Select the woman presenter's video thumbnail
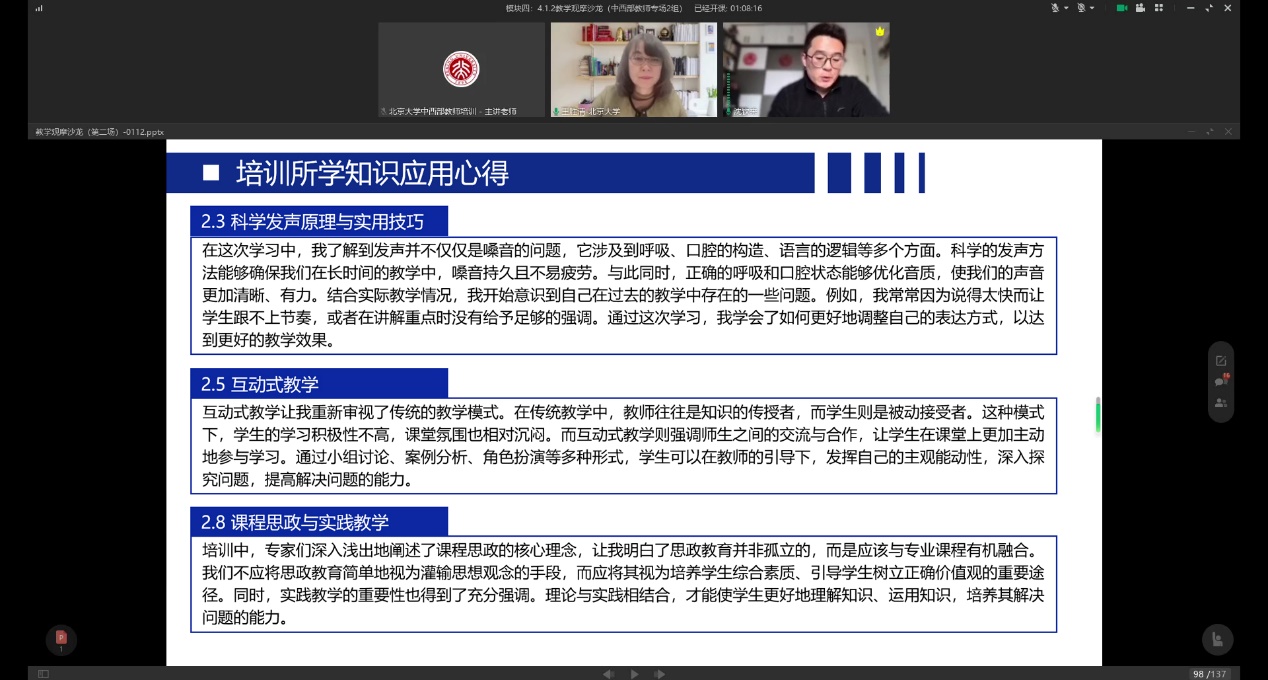Screen dimensions: 1268x680 click(x=633, y=70)
